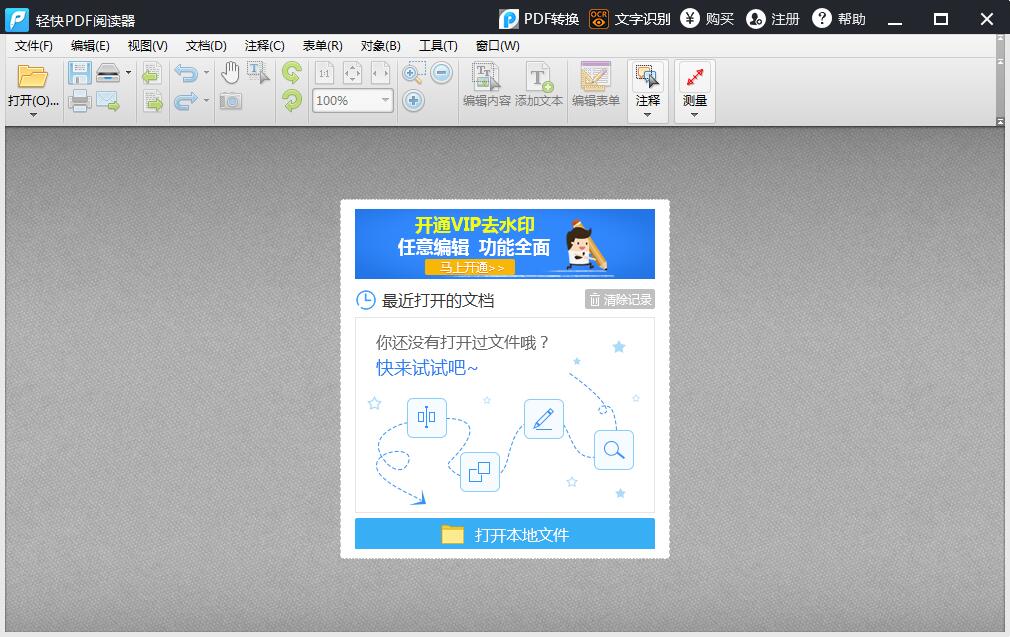Click the VIP 马上开通 banner link
Viewport: 1010px width, 637px height.
click(x=470, y=267)
